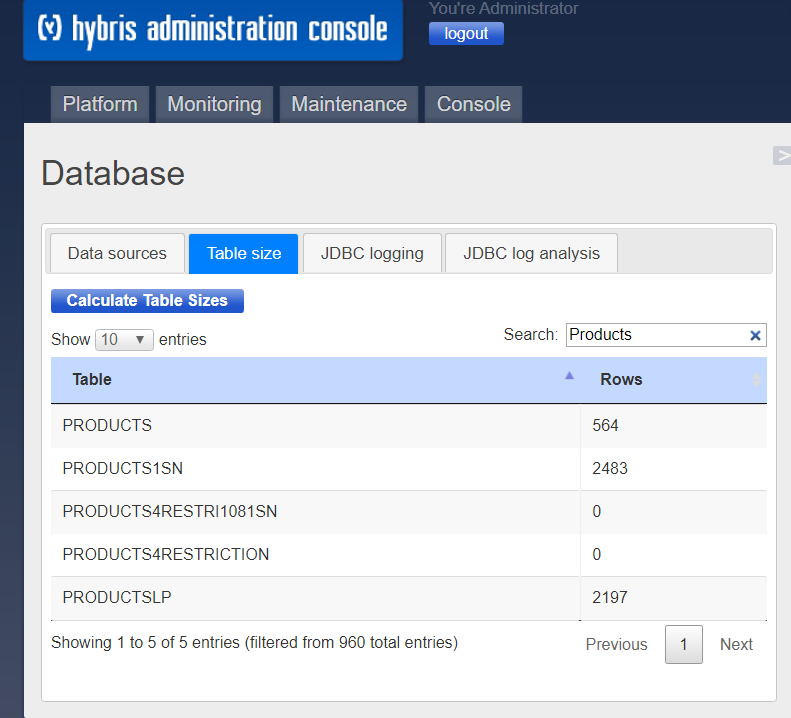Clear the search field with the X
791x718 pixels.
(755, 336)
